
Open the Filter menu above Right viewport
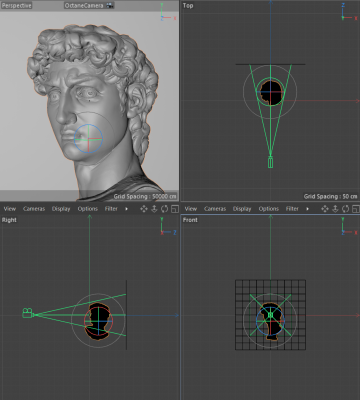(111, 209)
